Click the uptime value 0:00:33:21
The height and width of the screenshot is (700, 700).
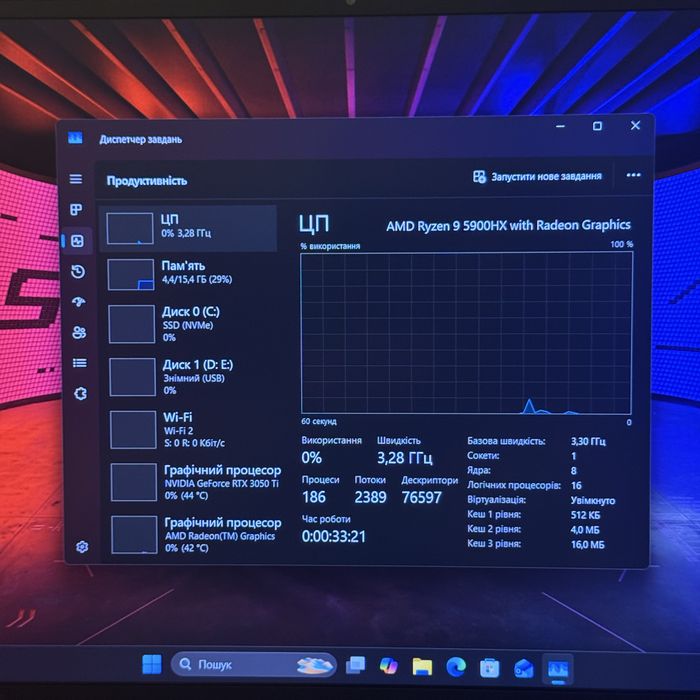[333, 536]
